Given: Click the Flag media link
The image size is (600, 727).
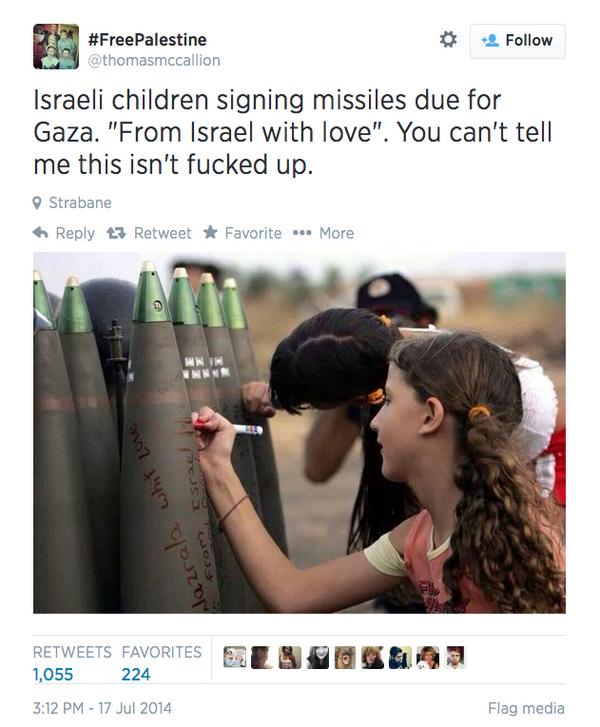Looking at the screenshot, I should [526, 708].
